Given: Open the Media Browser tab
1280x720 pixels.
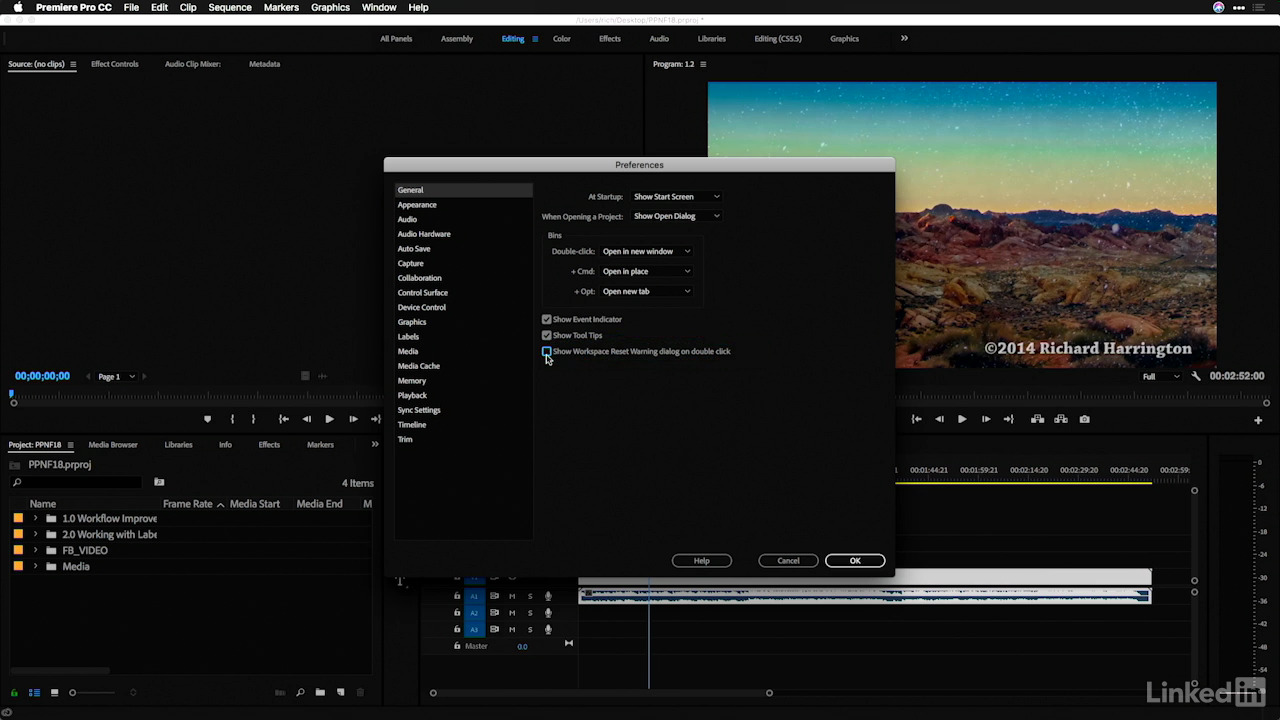Looking at the screenshot, I should [113, 444].
